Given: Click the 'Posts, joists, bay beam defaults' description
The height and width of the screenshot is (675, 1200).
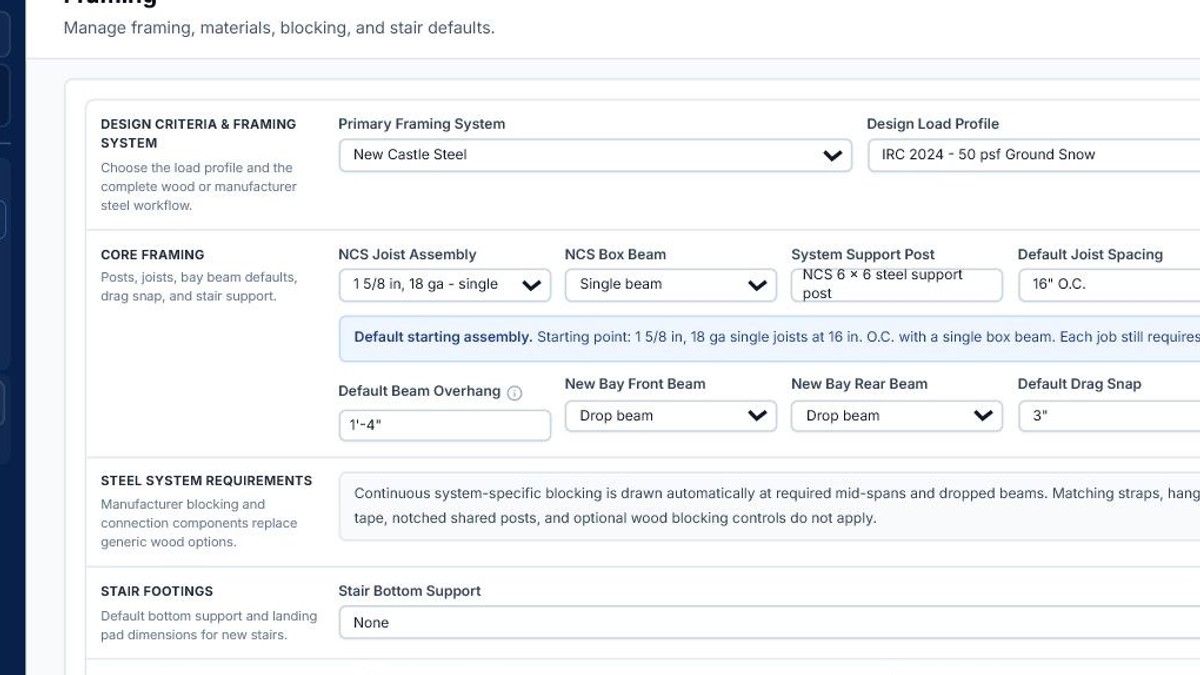Looking at the screenshot, I should click(x=199, y=287).
